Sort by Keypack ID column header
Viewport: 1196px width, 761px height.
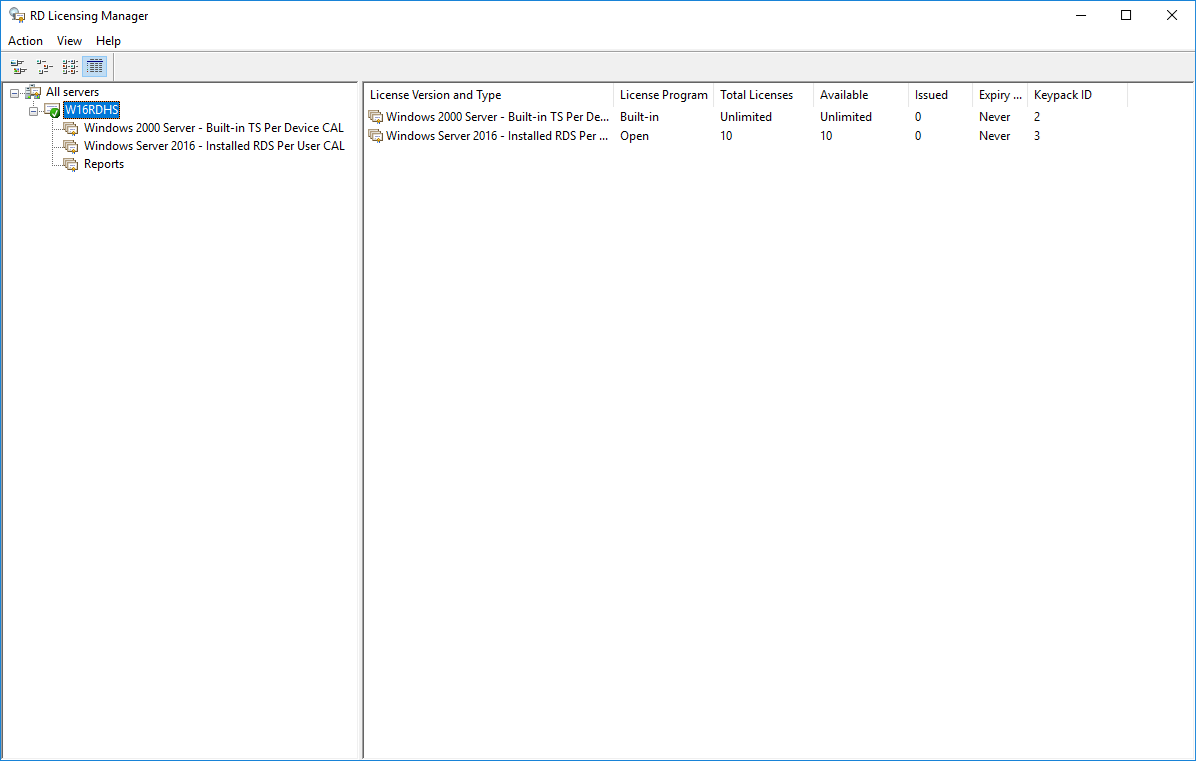(x=1077, y=95)
